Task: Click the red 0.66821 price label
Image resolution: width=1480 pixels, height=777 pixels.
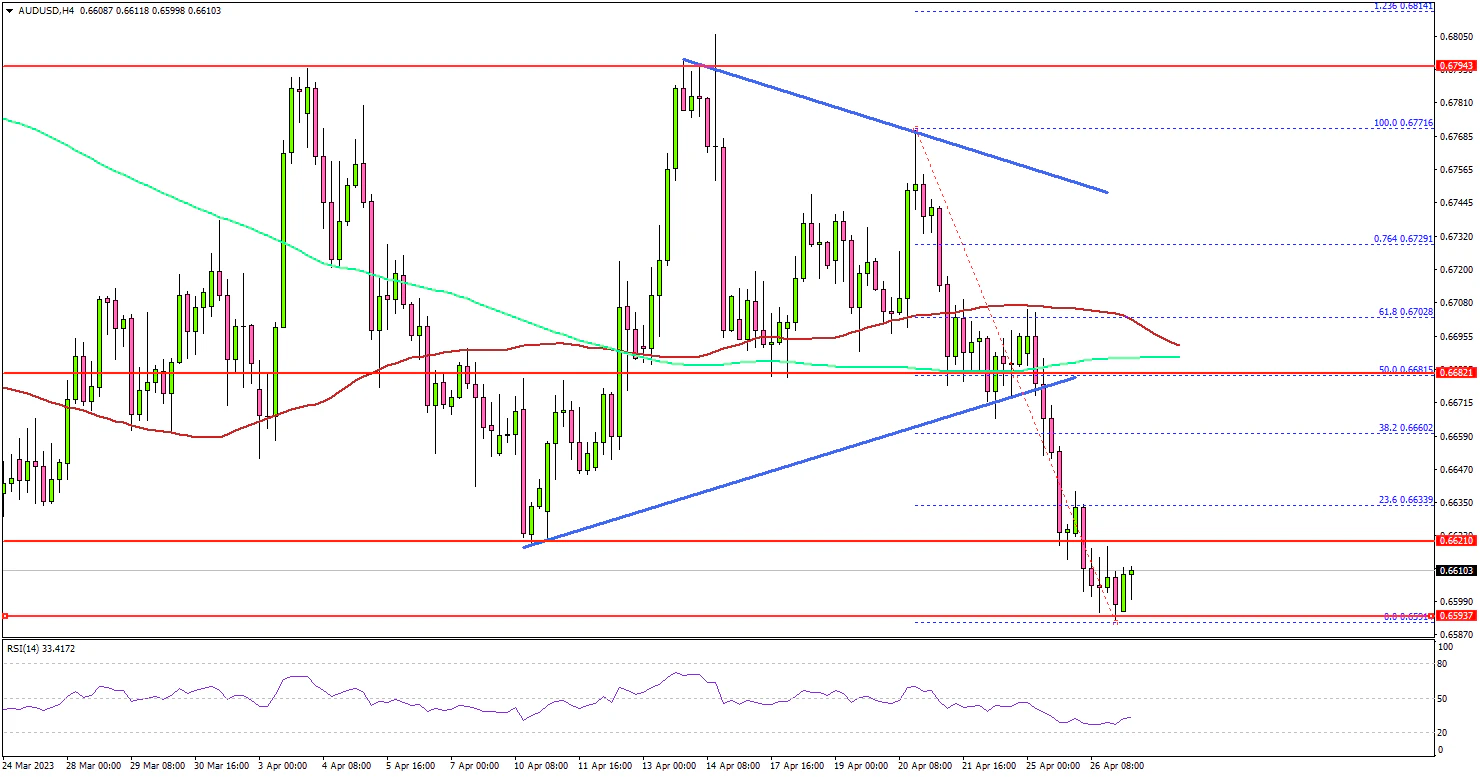Action: click(x=1457, y=373)
